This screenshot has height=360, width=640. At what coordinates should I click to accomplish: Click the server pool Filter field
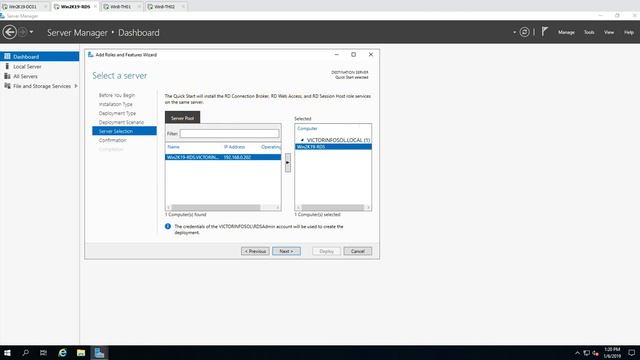click(229, 133)
